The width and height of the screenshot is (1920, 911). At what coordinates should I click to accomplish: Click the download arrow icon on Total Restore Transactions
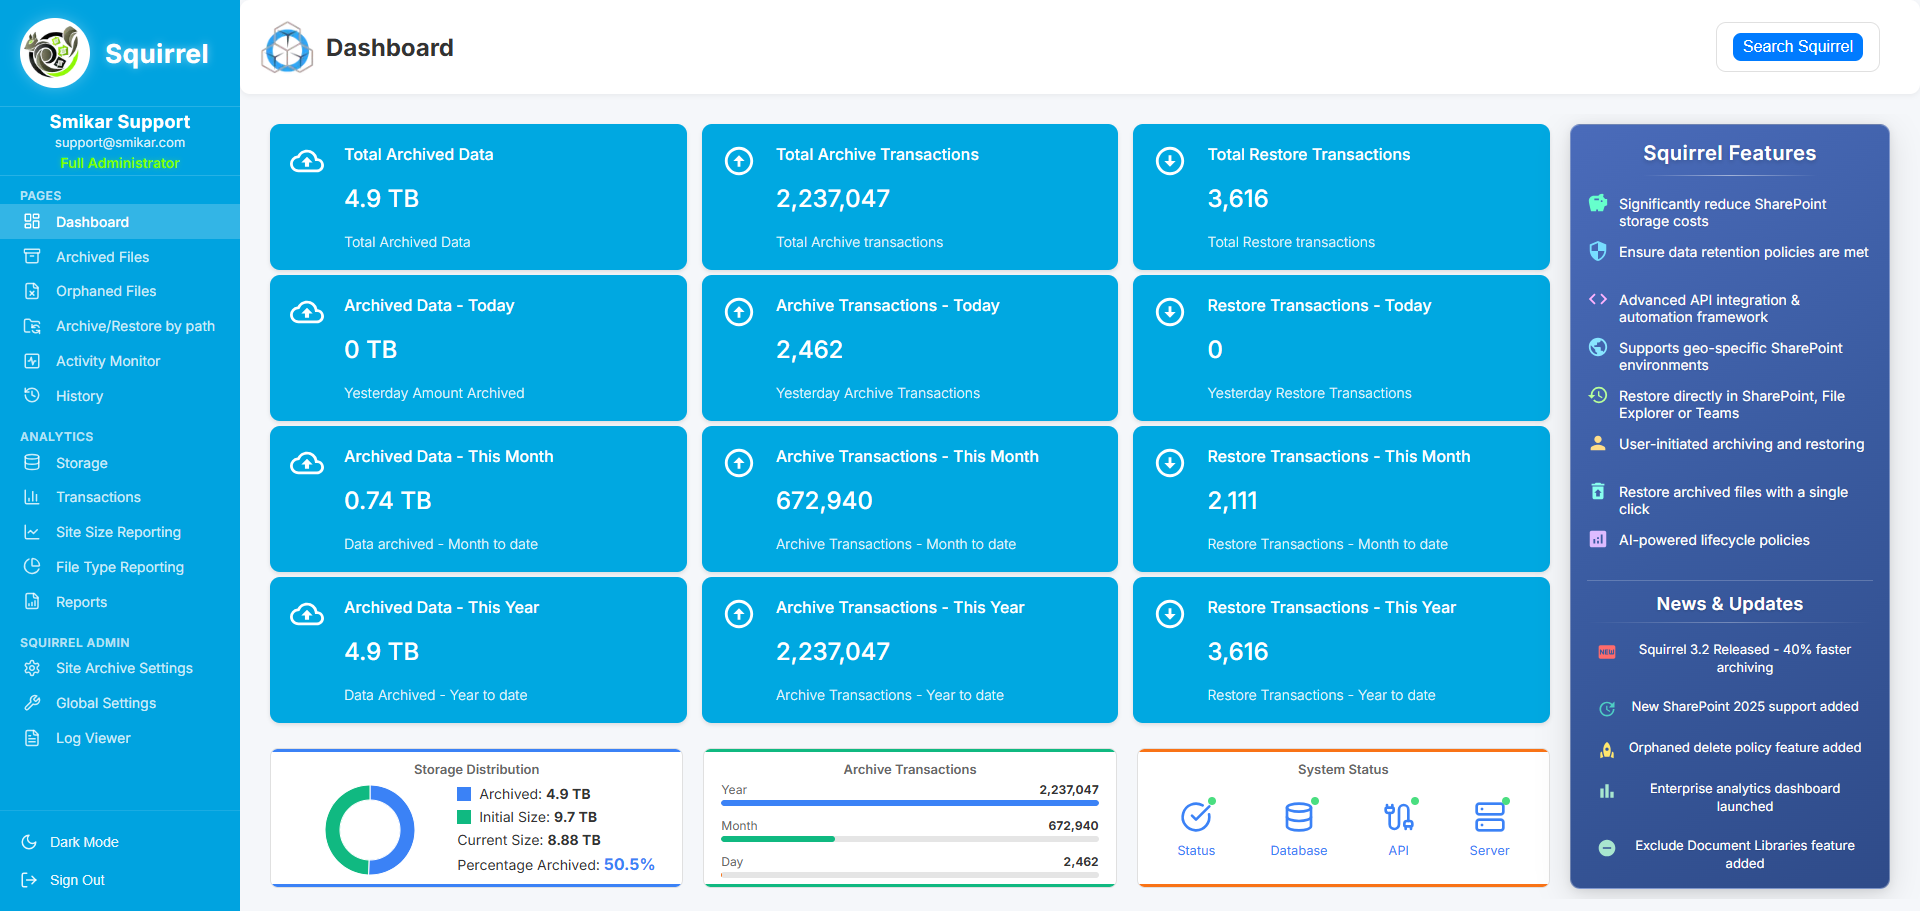(1169, 161)
